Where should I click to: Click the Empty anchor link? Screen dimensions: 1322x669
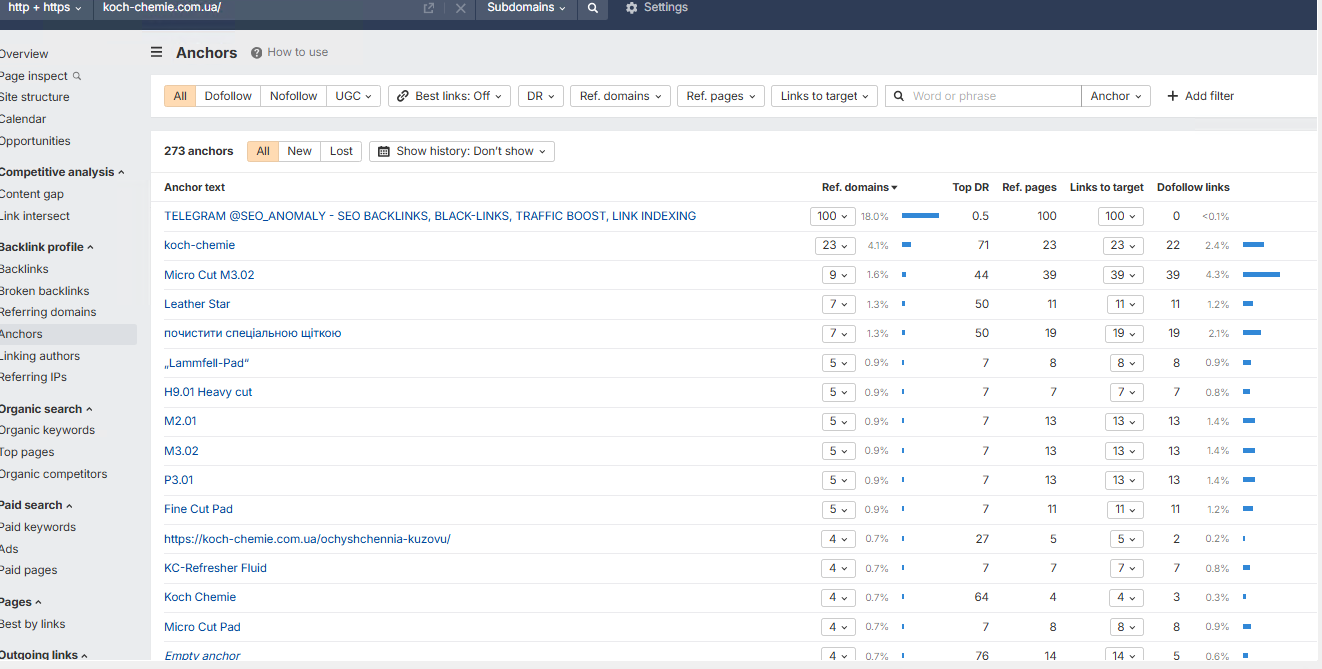click(202, 656)
